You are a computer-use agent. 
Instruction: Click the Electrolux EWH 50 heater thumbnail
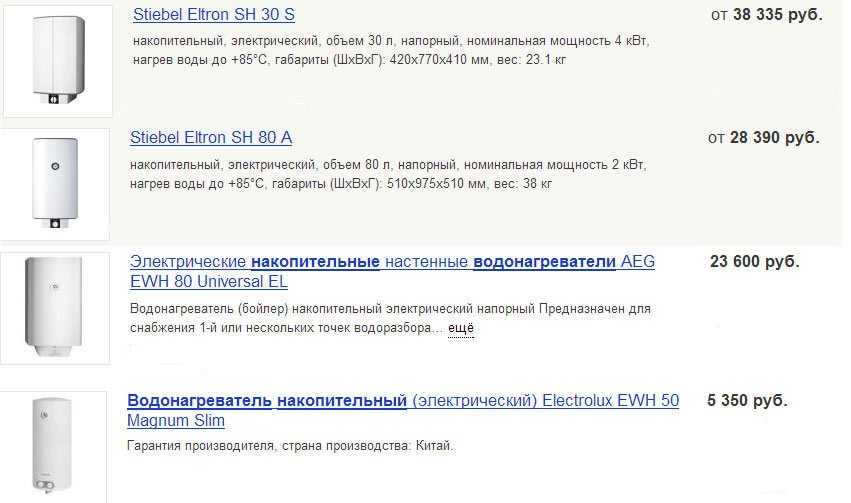pos(53,447)
